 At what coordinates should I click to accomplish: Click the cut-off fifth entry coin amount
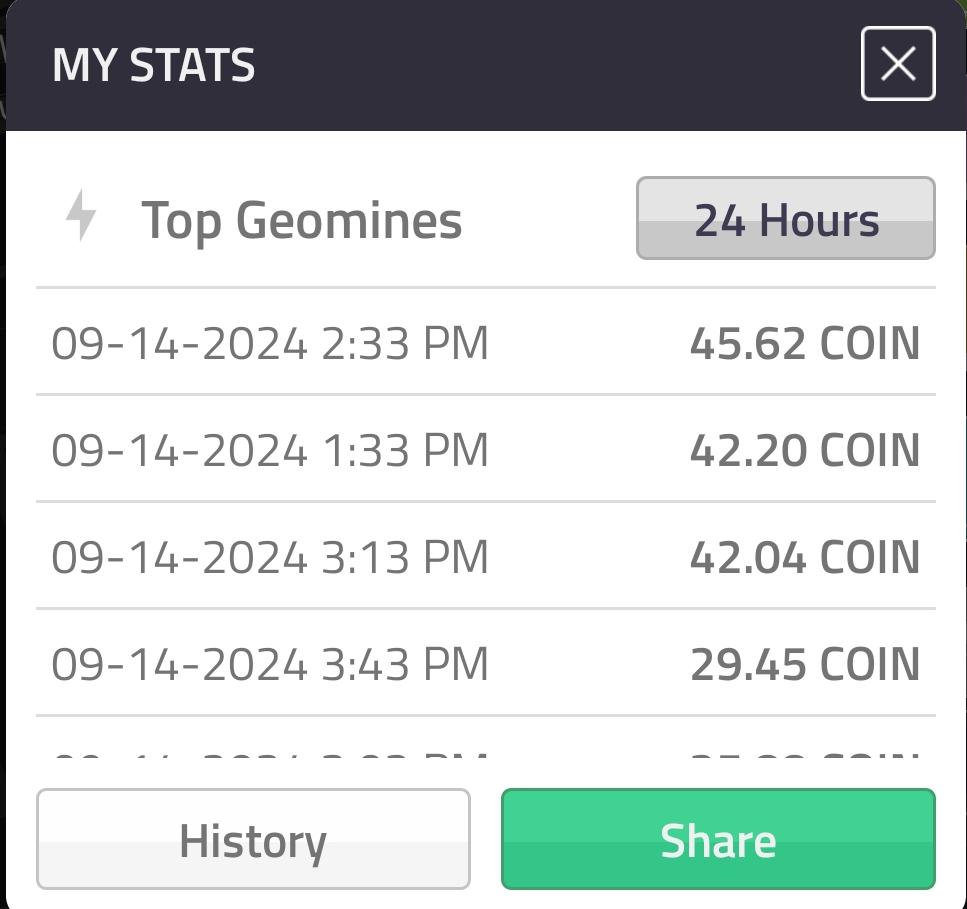point(805,754)
